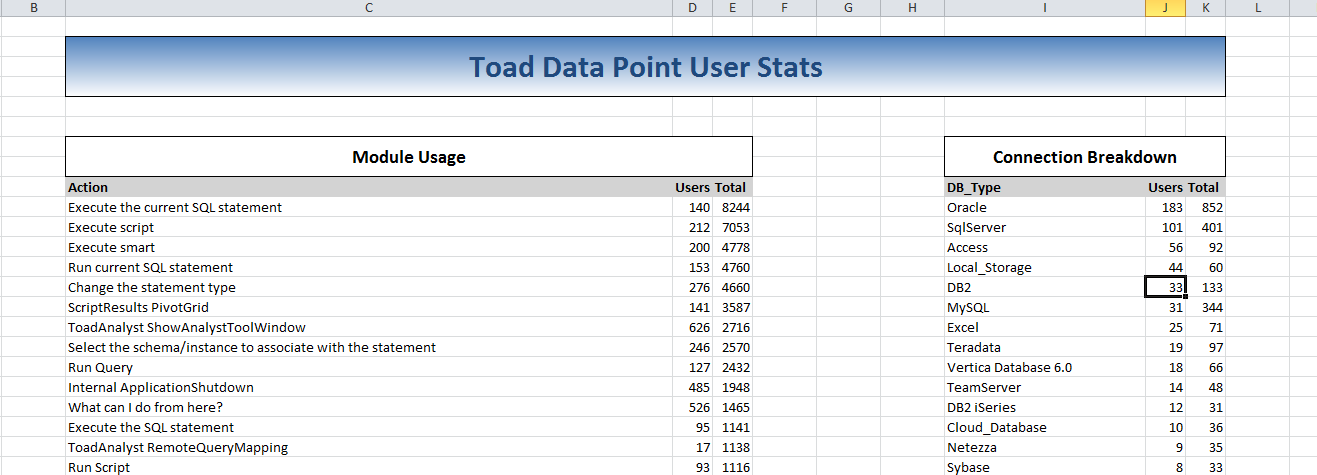The width and height of the screenshot is (1317, 475).
Task: Select the Action column heading cell
Action: click(368, 187)
